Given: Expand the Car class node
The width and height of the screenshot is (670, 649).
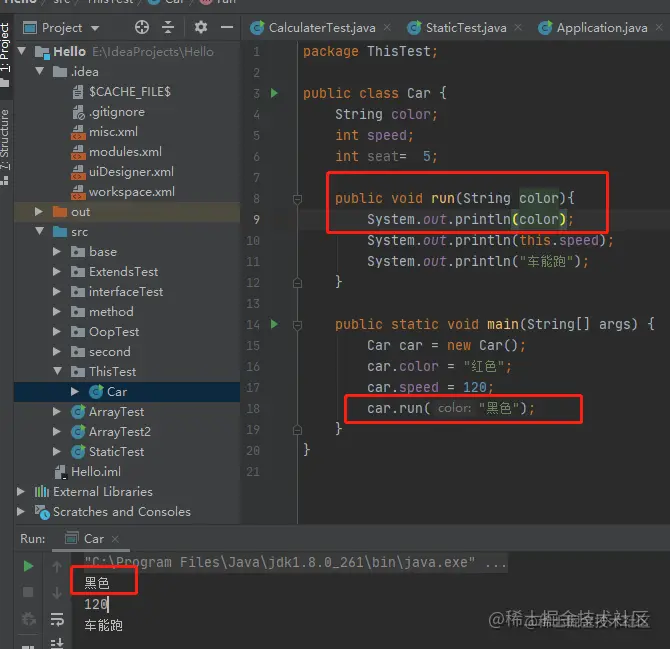Looking at the screenshot, I should tap(75, 392).
